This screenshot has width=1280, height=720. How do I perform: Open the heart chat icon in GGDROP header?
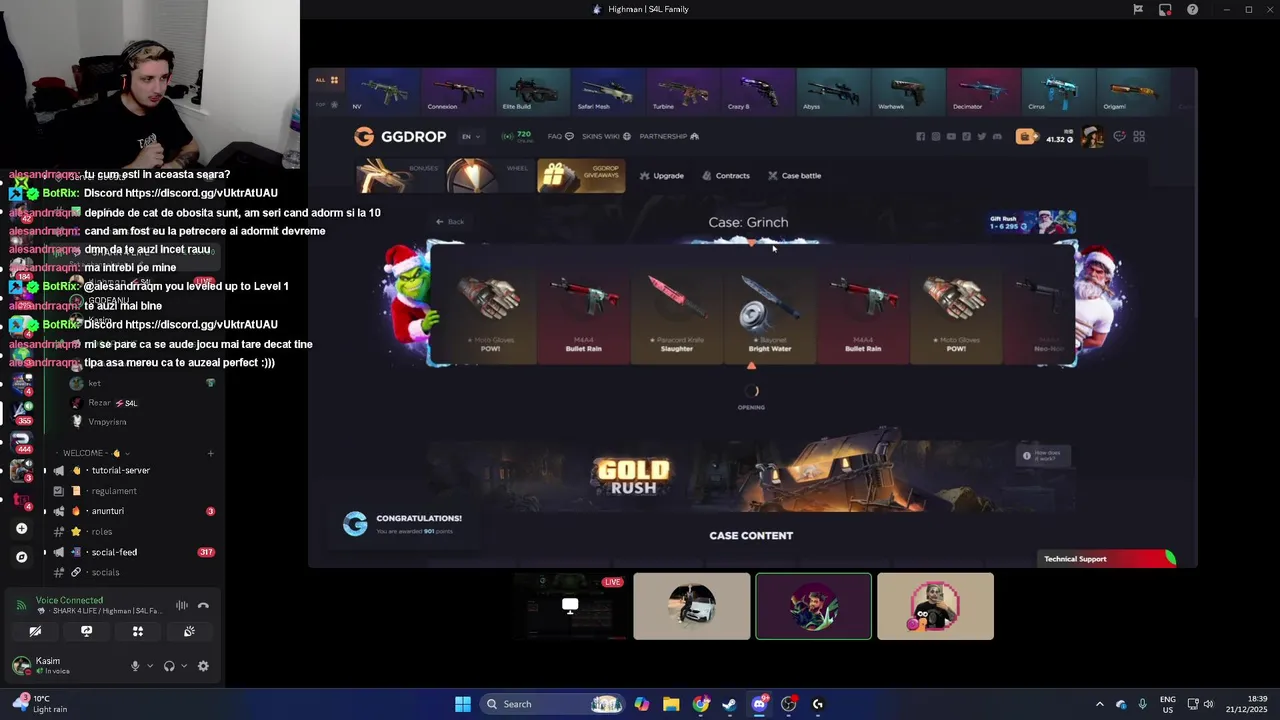[x=1119, y=136]
